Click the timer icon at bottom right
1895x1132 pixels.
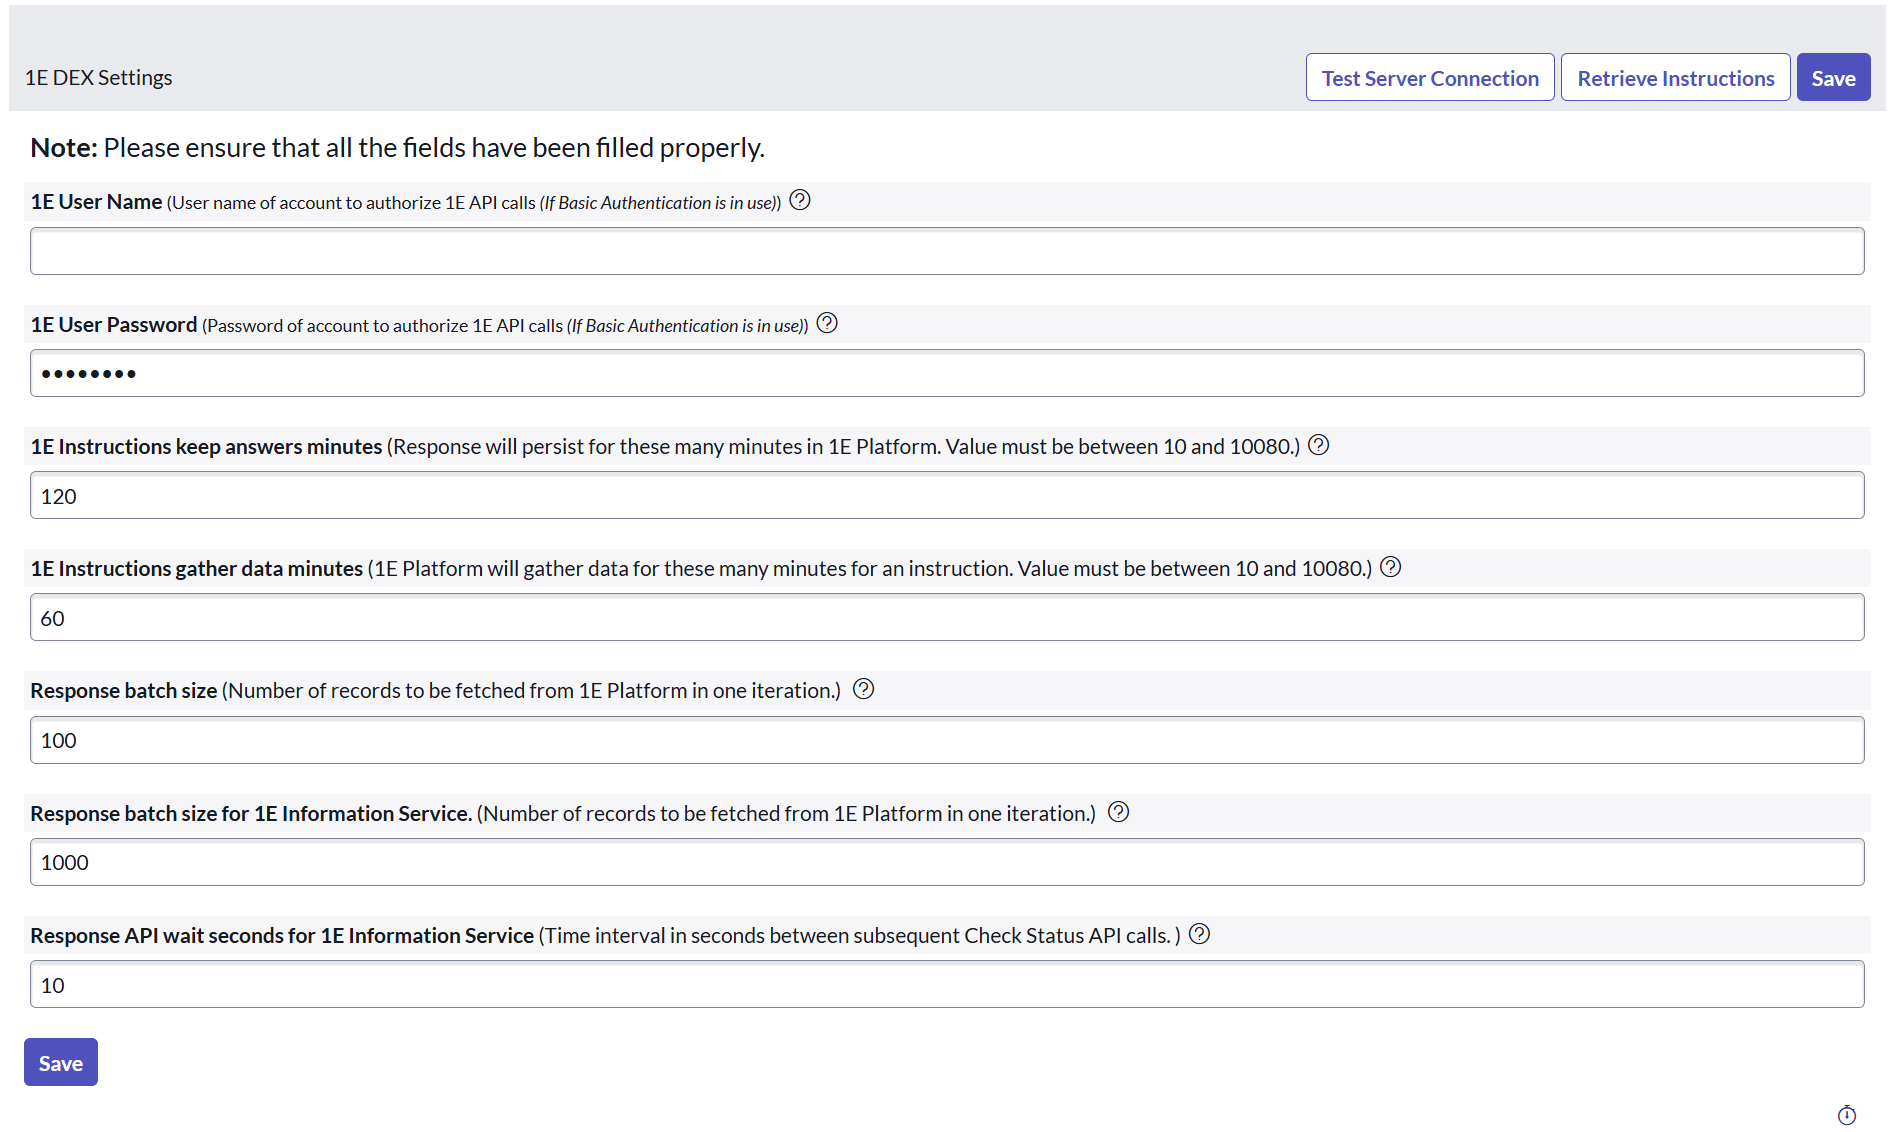(1847, 1115)
